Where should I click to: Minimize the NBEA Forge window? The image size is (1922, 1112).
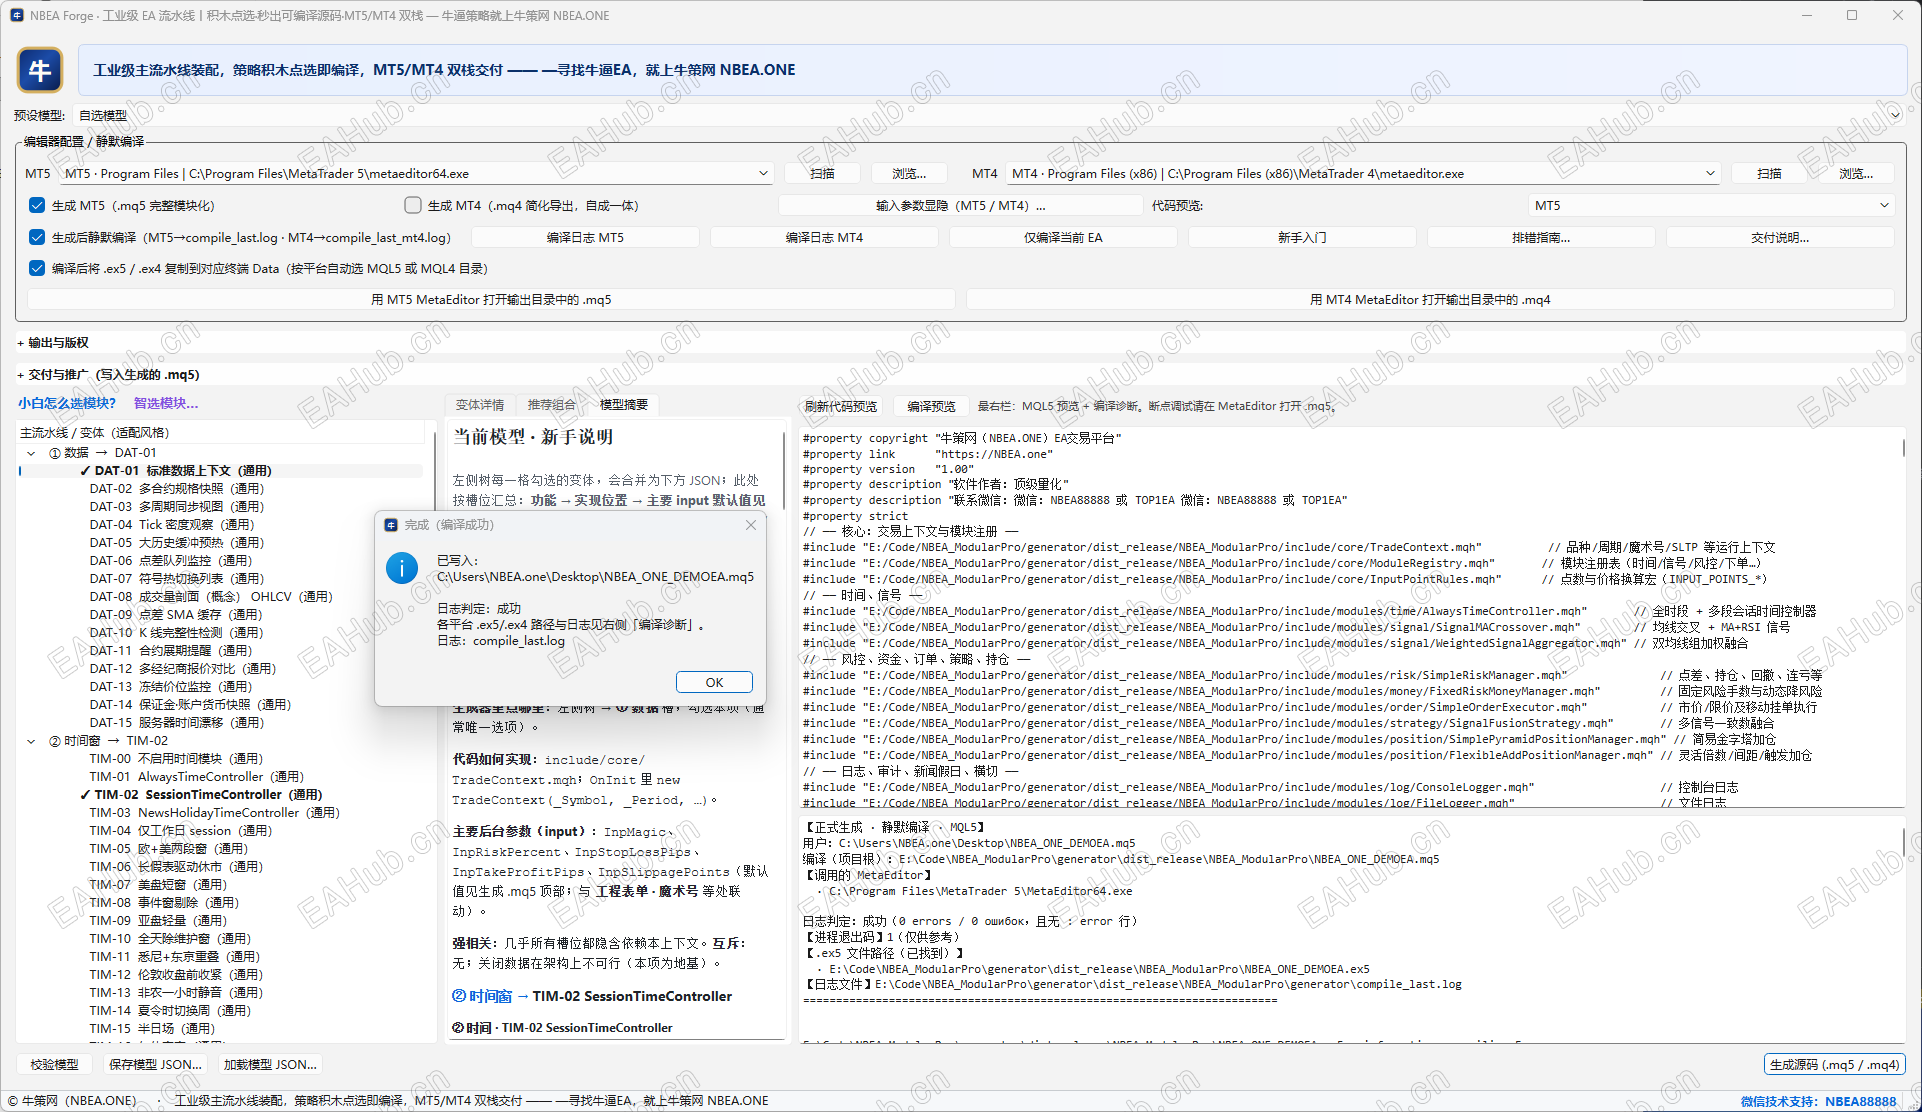pyautogui.click(x=1807, y=15)
